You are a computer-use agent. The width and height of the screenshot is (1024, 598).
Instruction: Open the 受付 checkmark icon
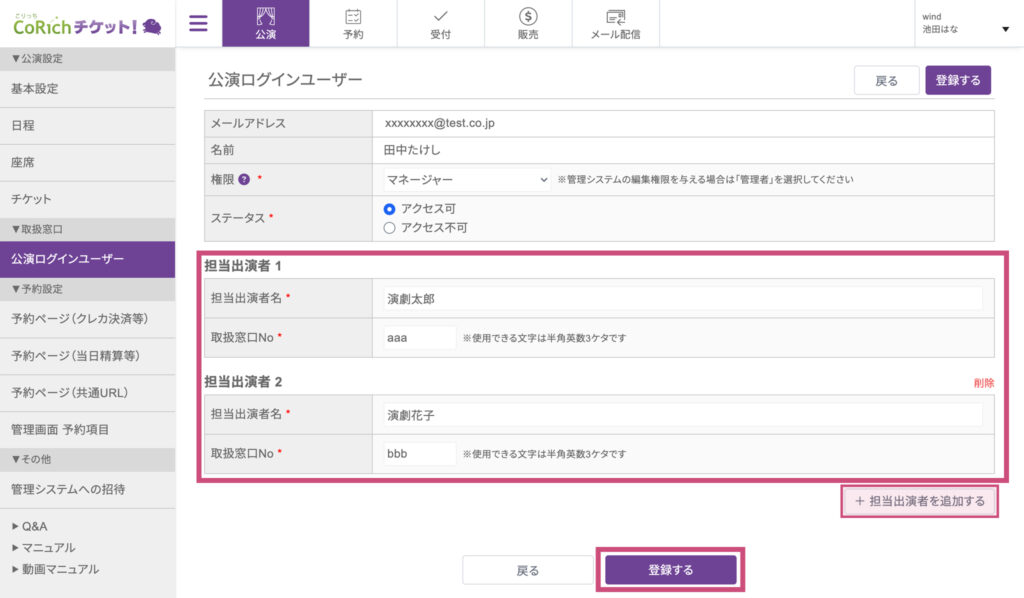[440, 17]
